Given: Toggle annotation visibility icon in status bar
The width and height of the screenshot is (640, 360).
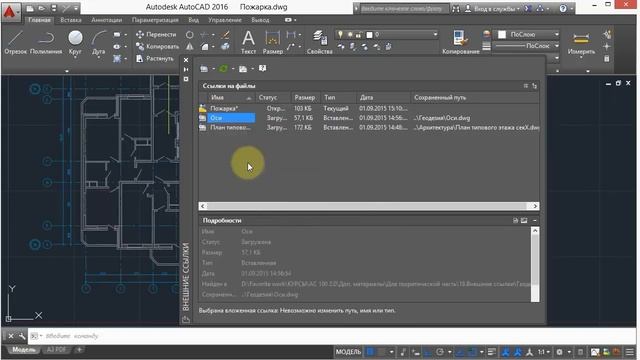Looking at the screenshot, I should [506, 352].
